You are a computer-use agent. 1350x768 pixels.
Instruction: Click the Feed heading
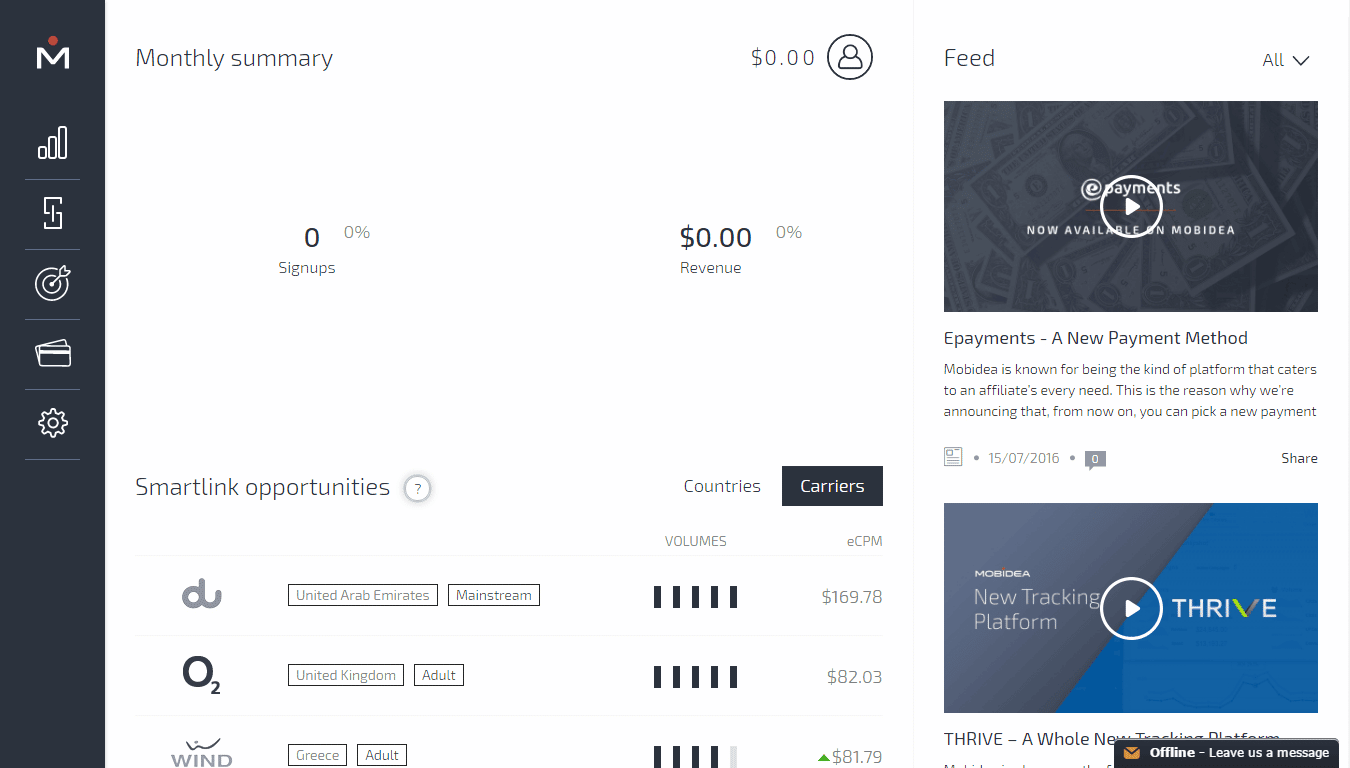tap(969, 58)
